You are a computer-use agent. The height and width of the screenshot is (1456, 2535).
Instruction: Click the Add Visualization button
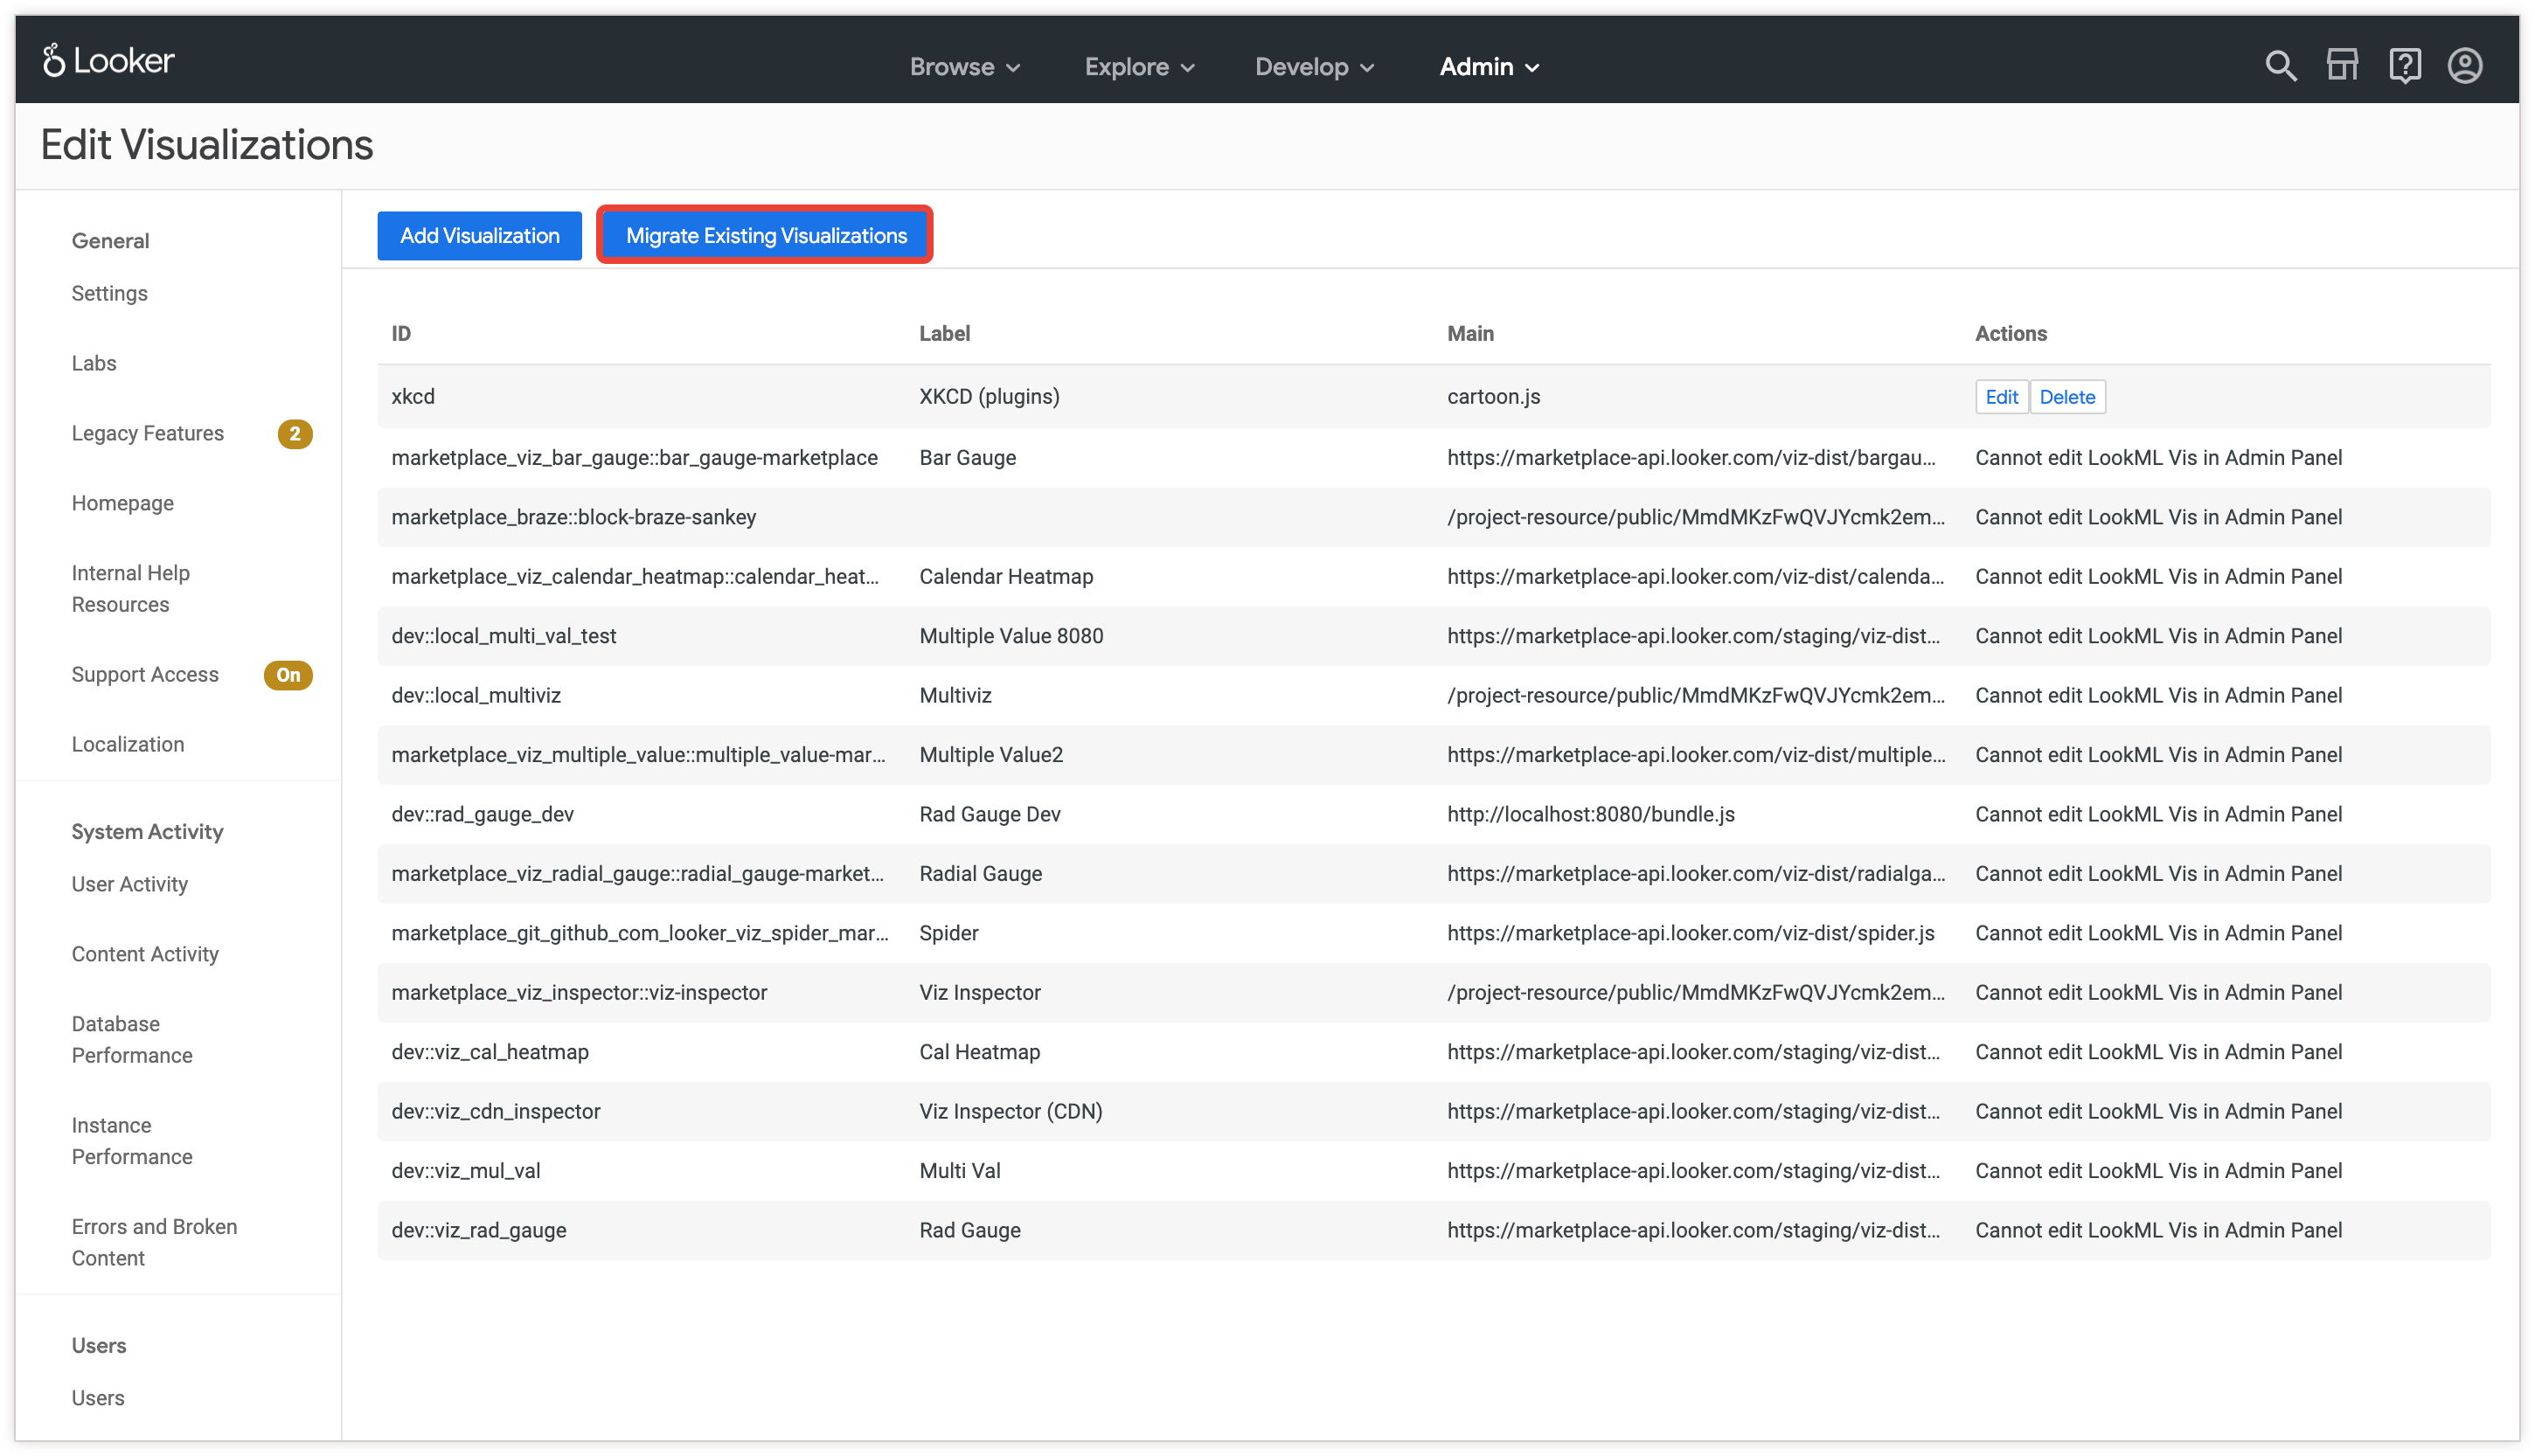pos(479,236)
